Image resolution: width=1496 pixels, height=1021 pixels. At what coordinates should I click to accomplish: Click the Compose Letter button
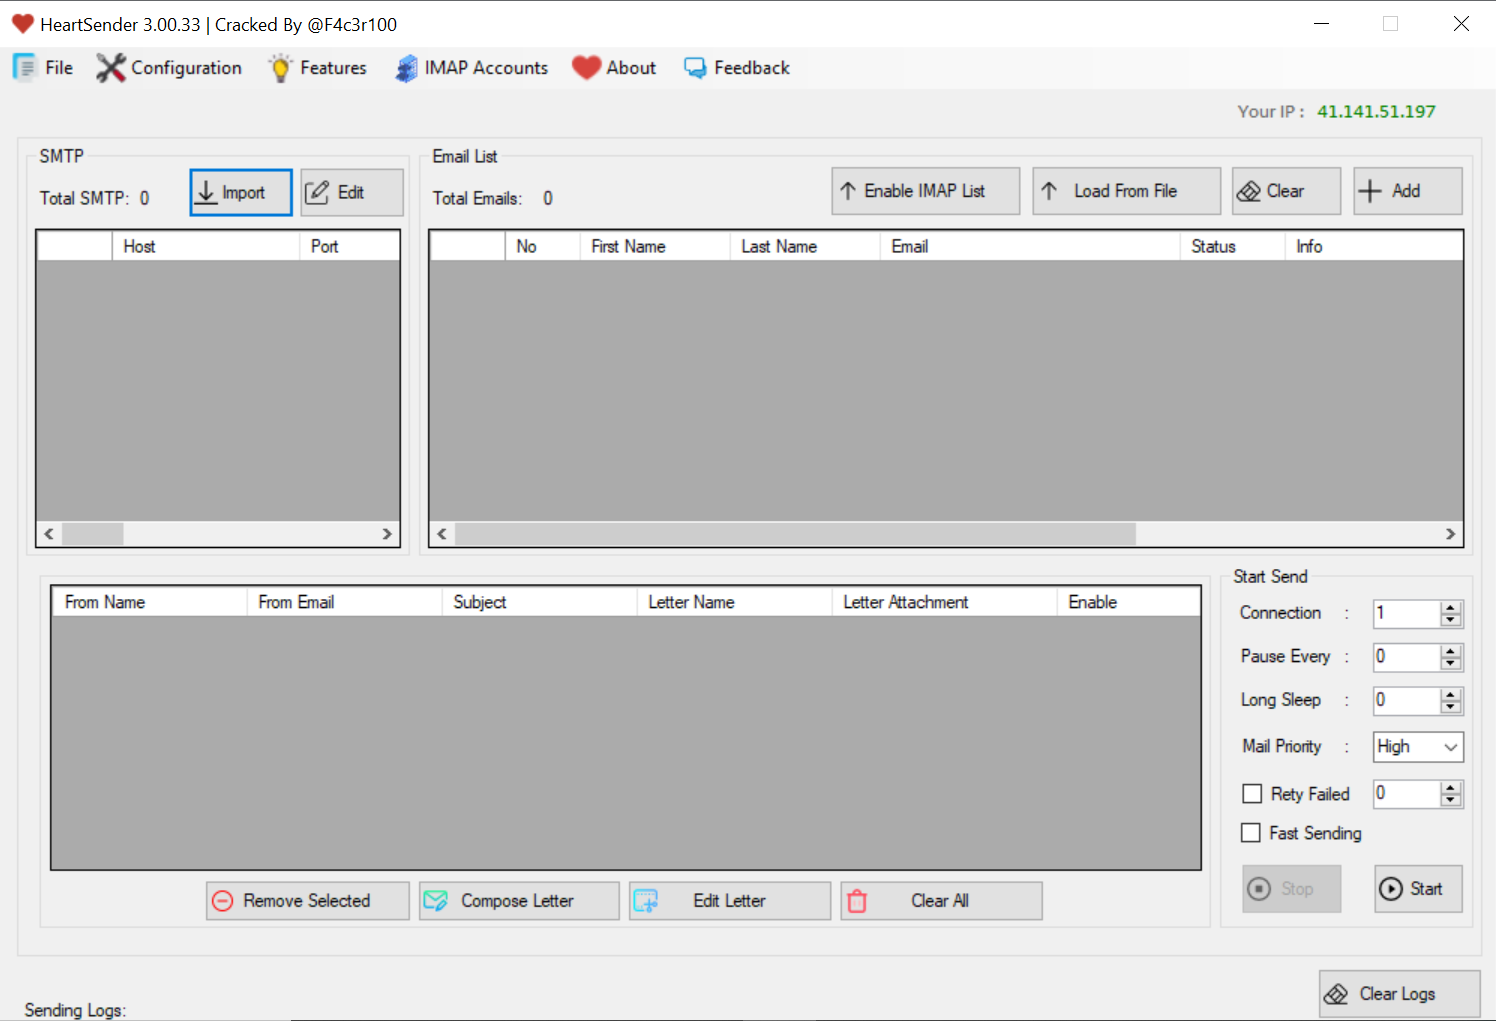click(518, 901)
